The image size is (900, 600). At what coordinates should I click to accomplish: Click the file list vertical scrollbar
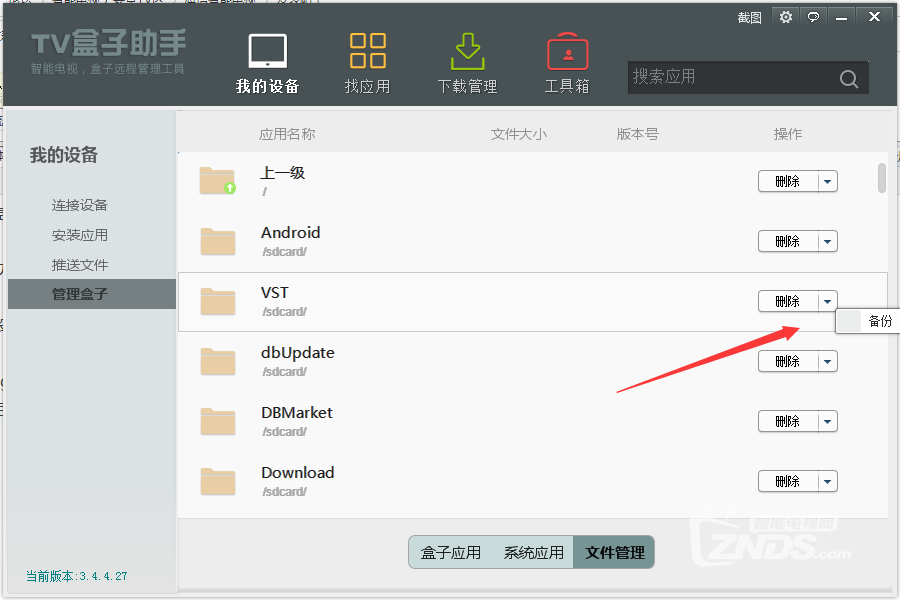coord(882,179)
